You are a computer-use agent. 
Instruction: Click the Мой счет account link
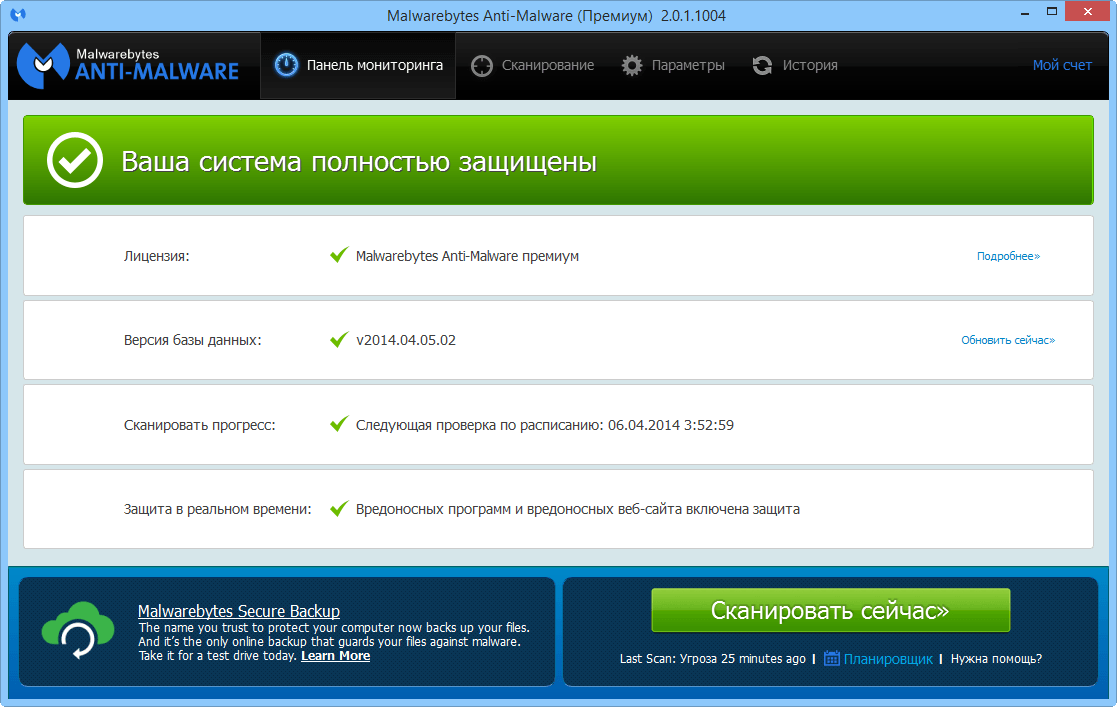1062,64
